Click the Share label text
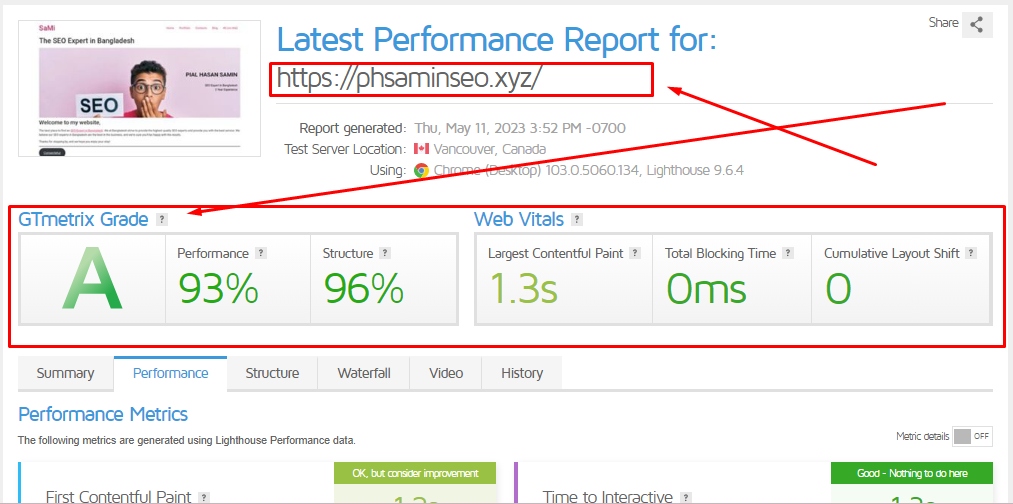 tap(943, 23)
